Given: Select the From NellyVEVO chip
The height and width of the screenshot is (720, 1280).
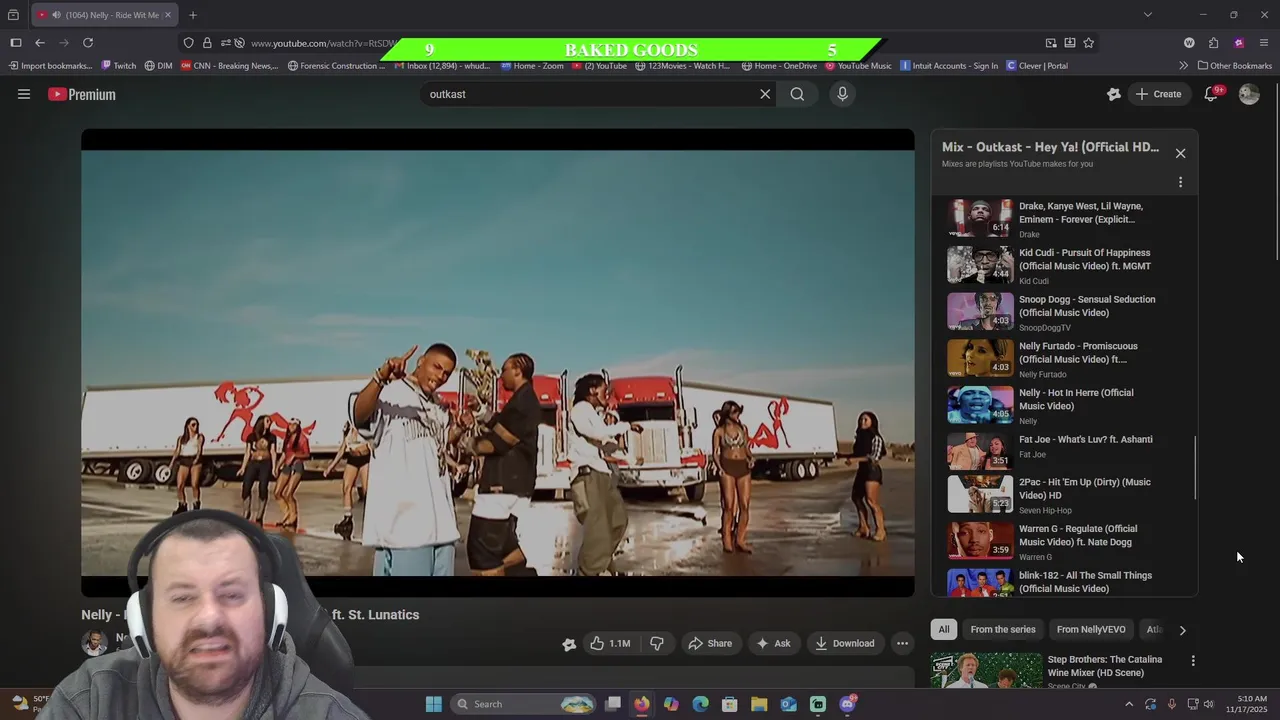Looking at the screenshot, I should [1091, 629].
